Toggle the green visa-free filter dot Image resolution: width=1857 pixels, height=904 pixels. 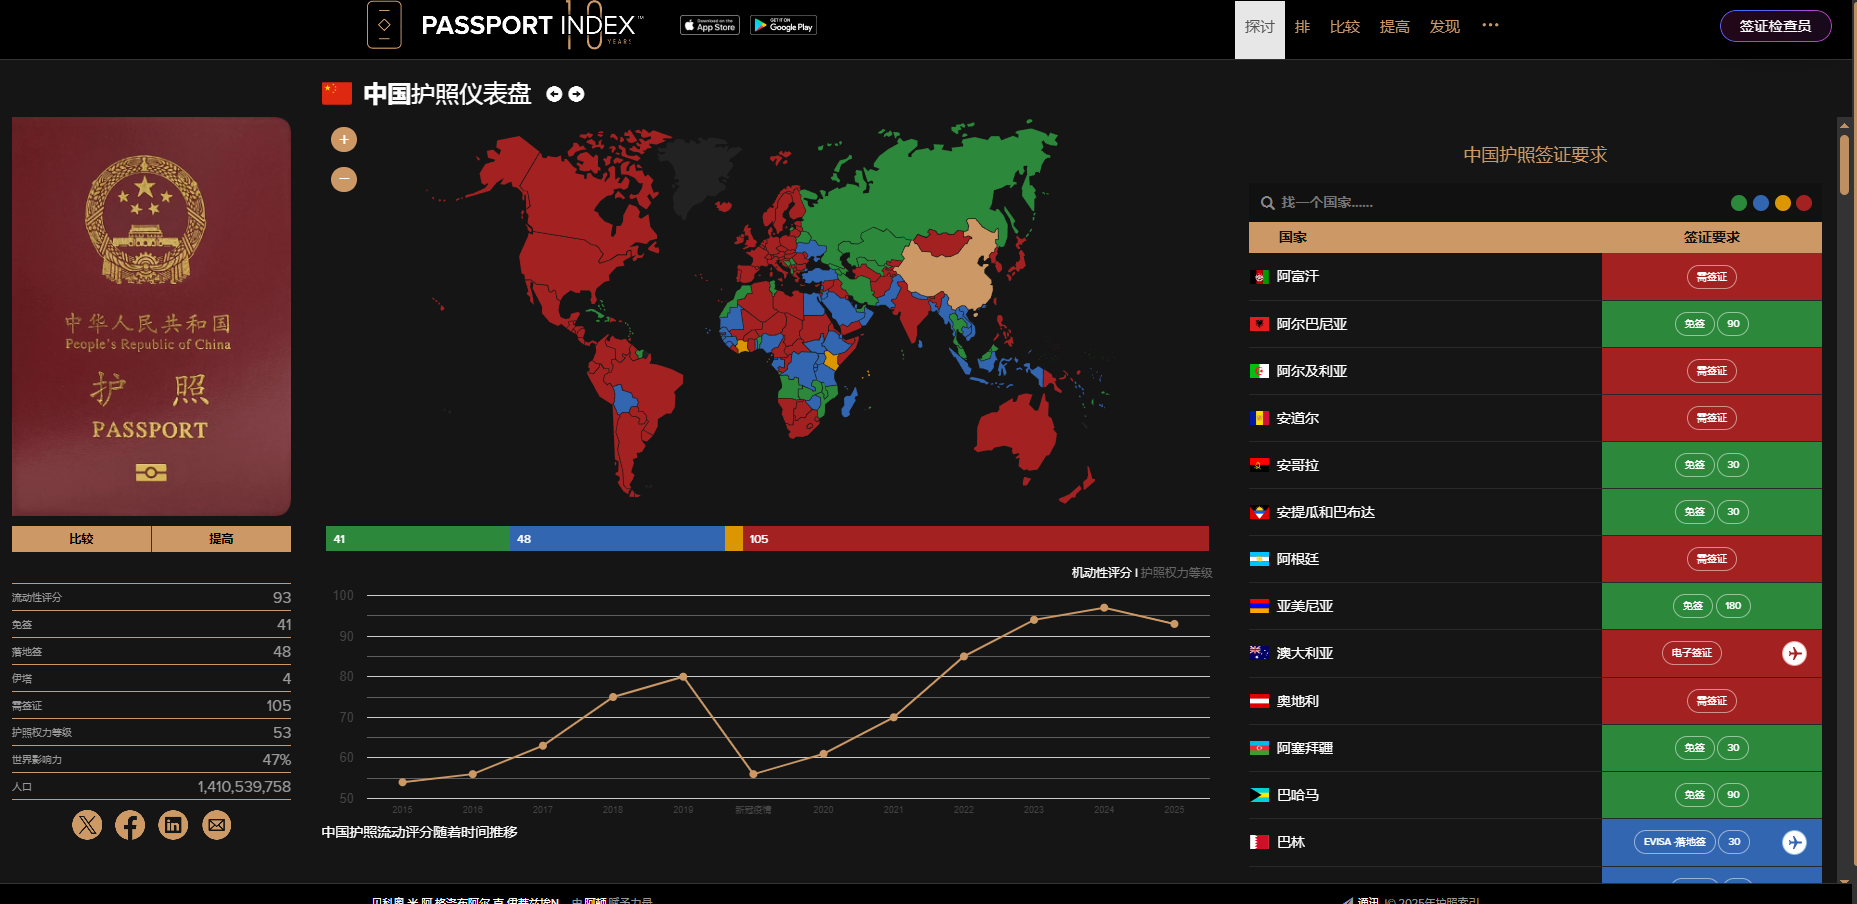click(x=1739, y=203)
